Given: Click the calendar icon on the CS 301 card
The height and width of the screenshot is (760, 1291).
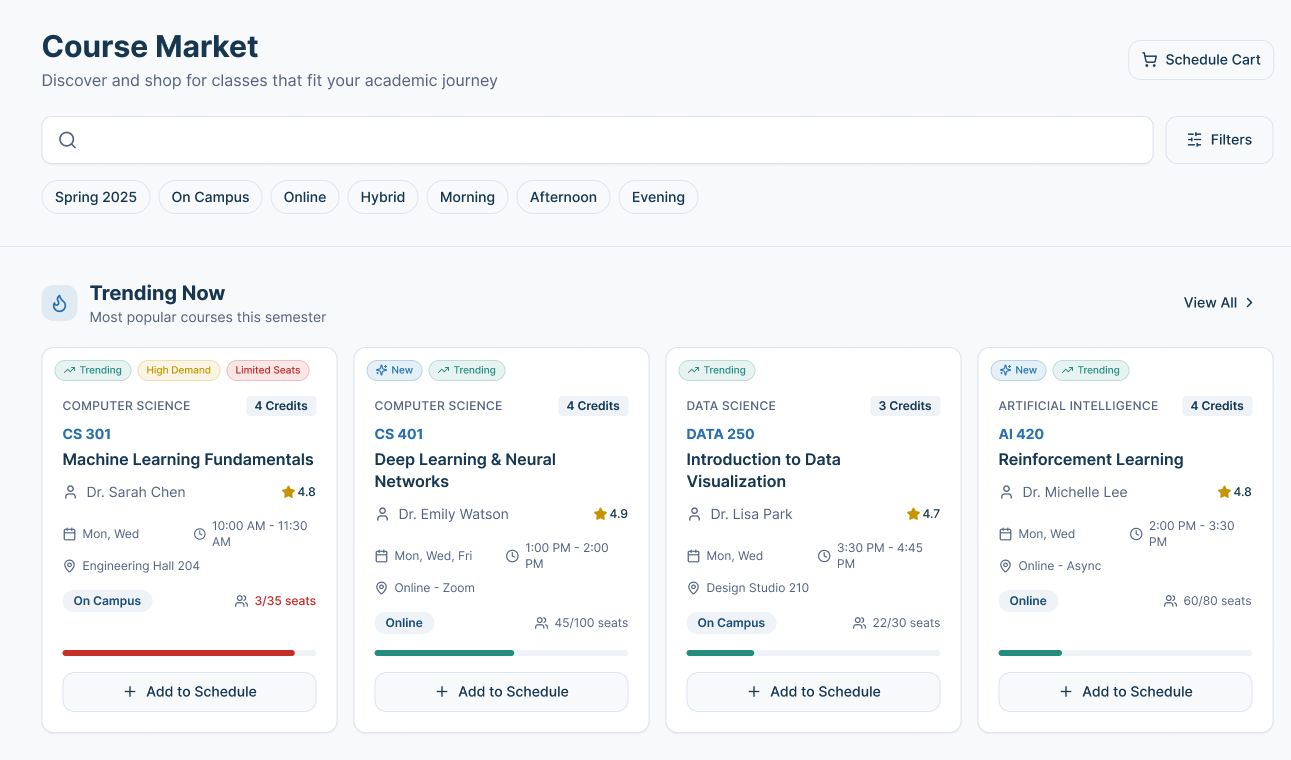Looking at the screenshot, I should 69,533.
